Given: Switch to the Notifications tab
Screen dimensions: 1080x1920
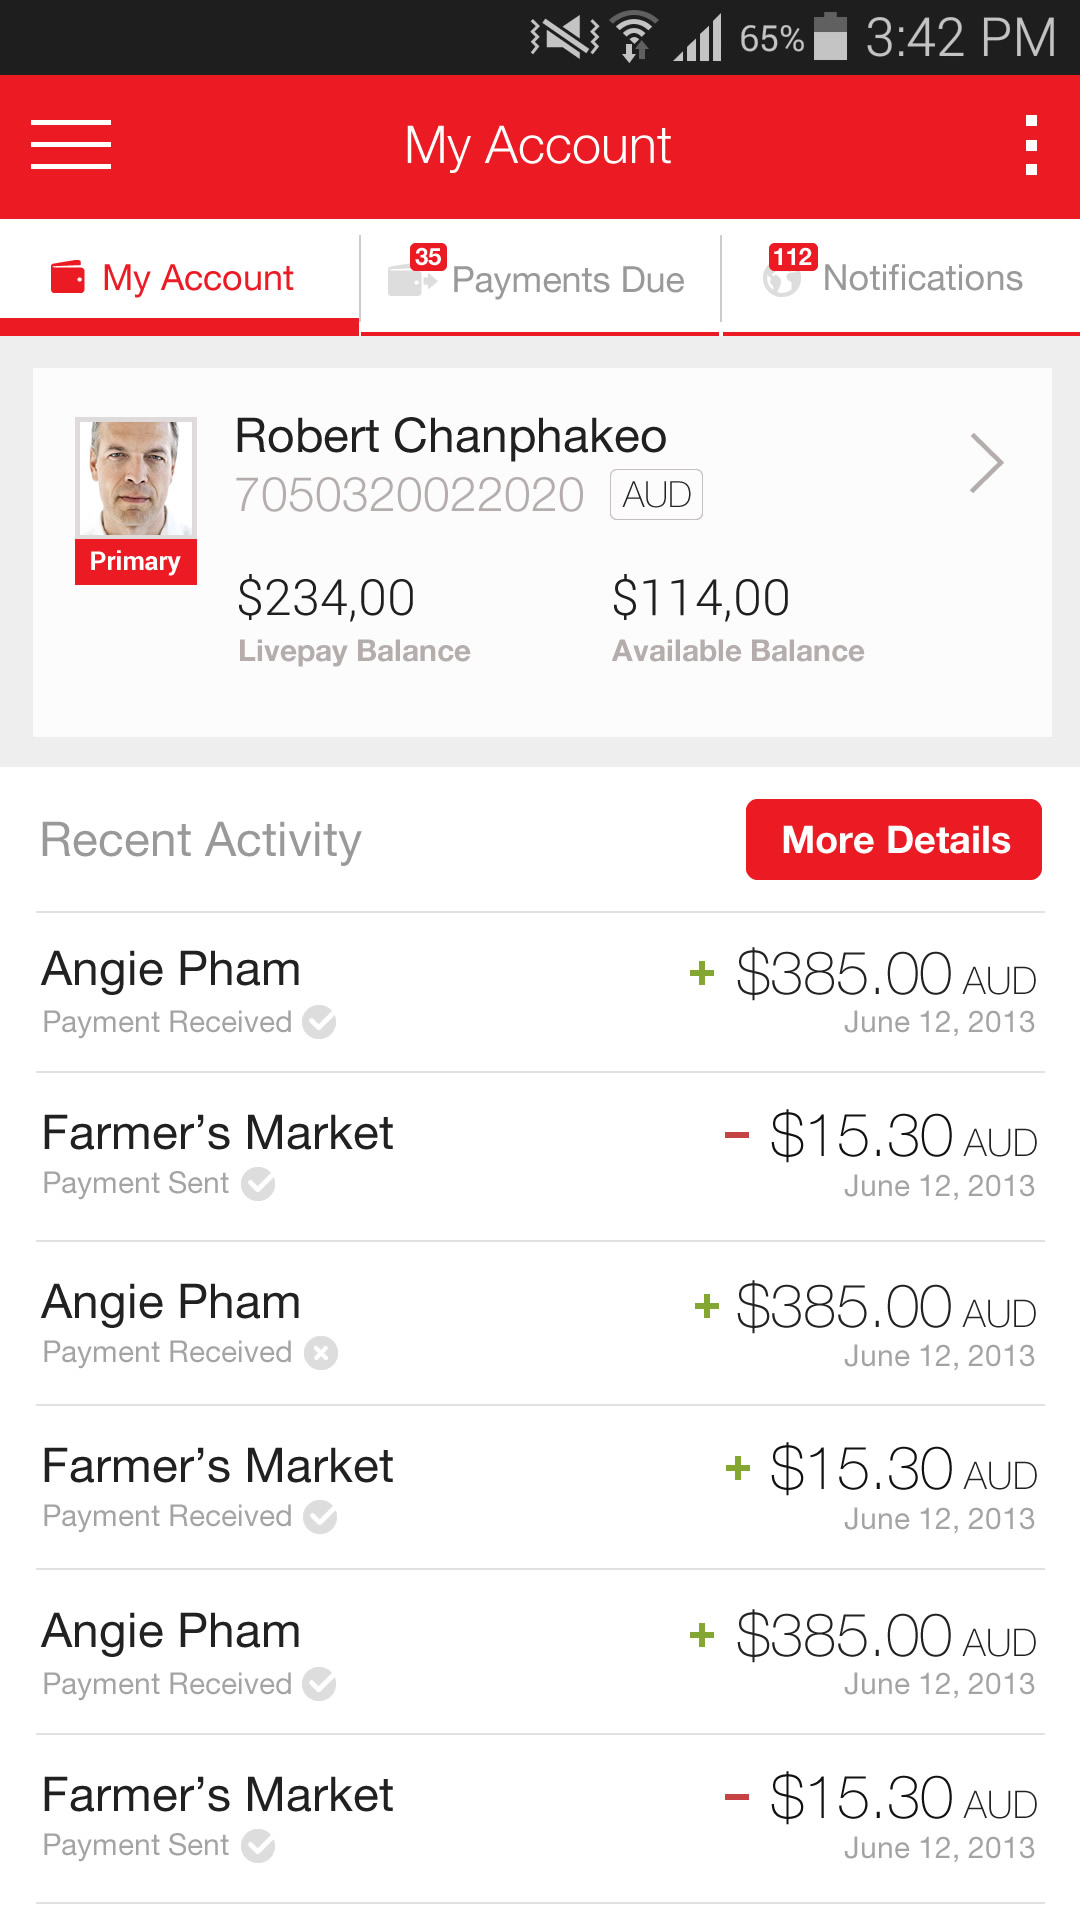Looking at the screenshot, I should [901, 278].
